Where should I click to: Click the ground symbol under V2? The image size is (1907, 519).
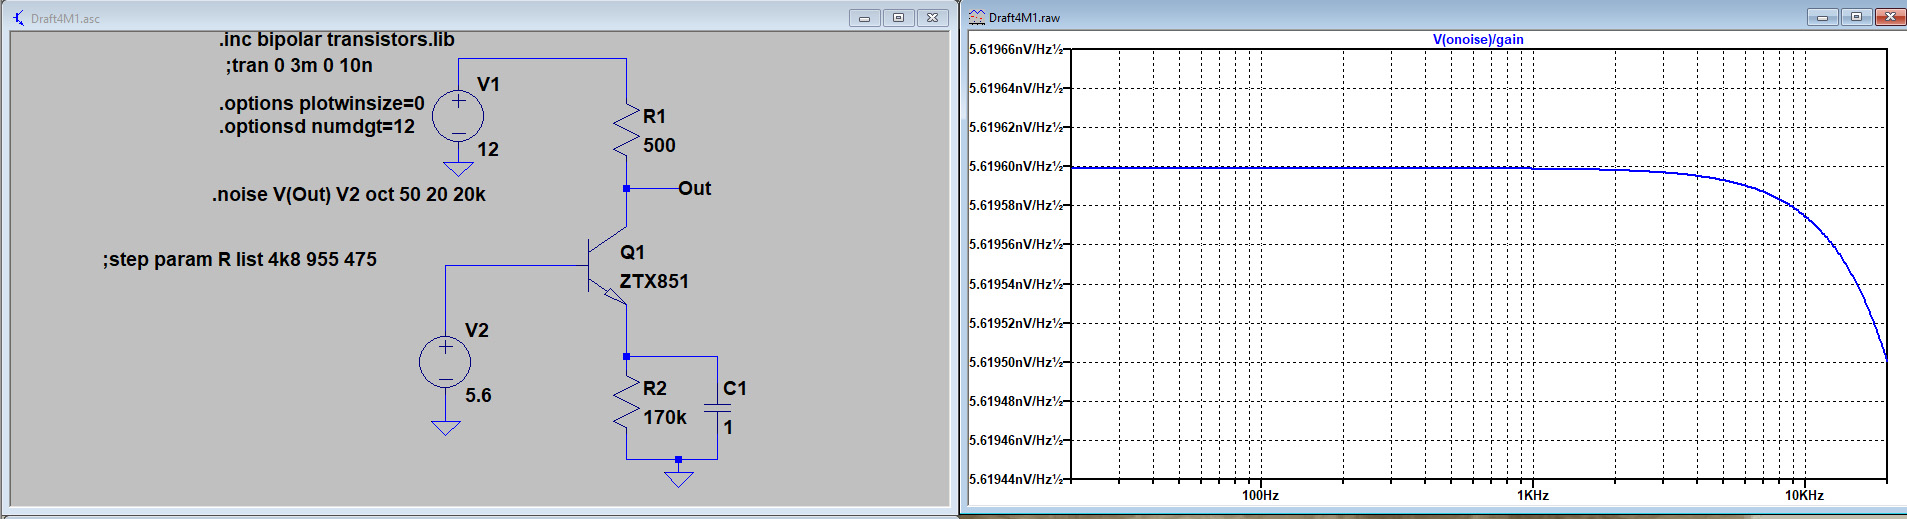(445, 428)
